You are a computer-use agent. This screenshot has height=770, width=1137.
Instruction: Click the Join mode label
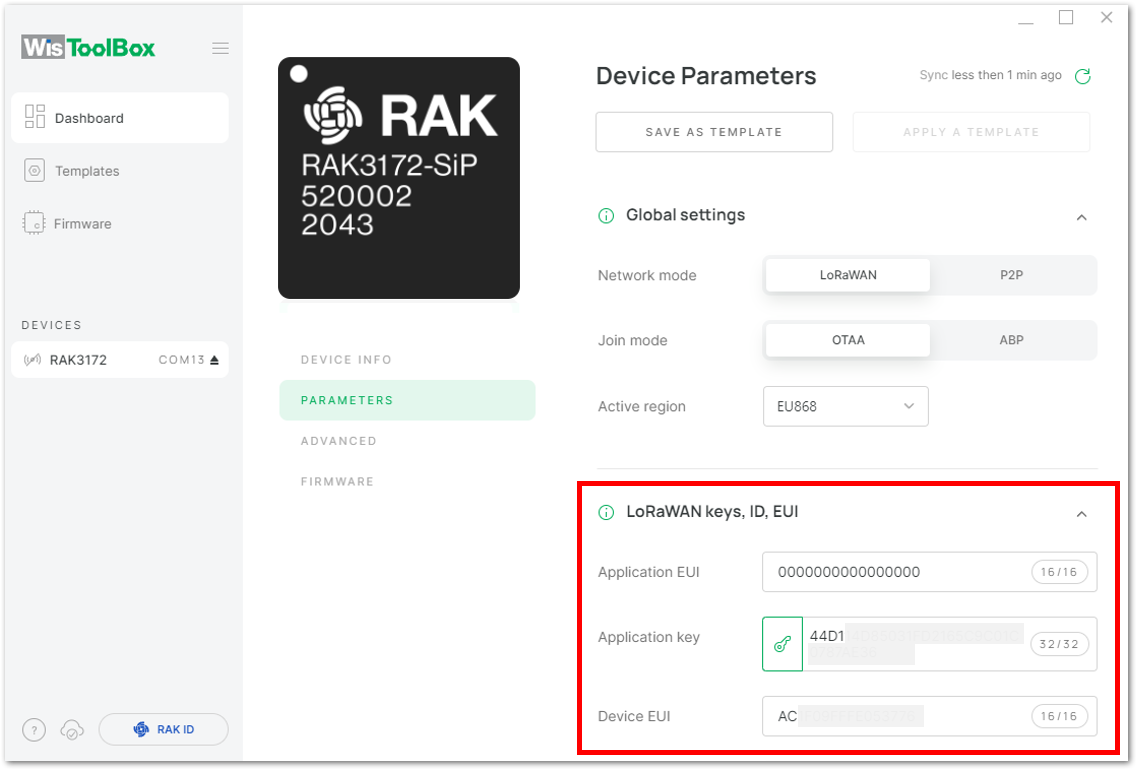(x=632, y=341)
